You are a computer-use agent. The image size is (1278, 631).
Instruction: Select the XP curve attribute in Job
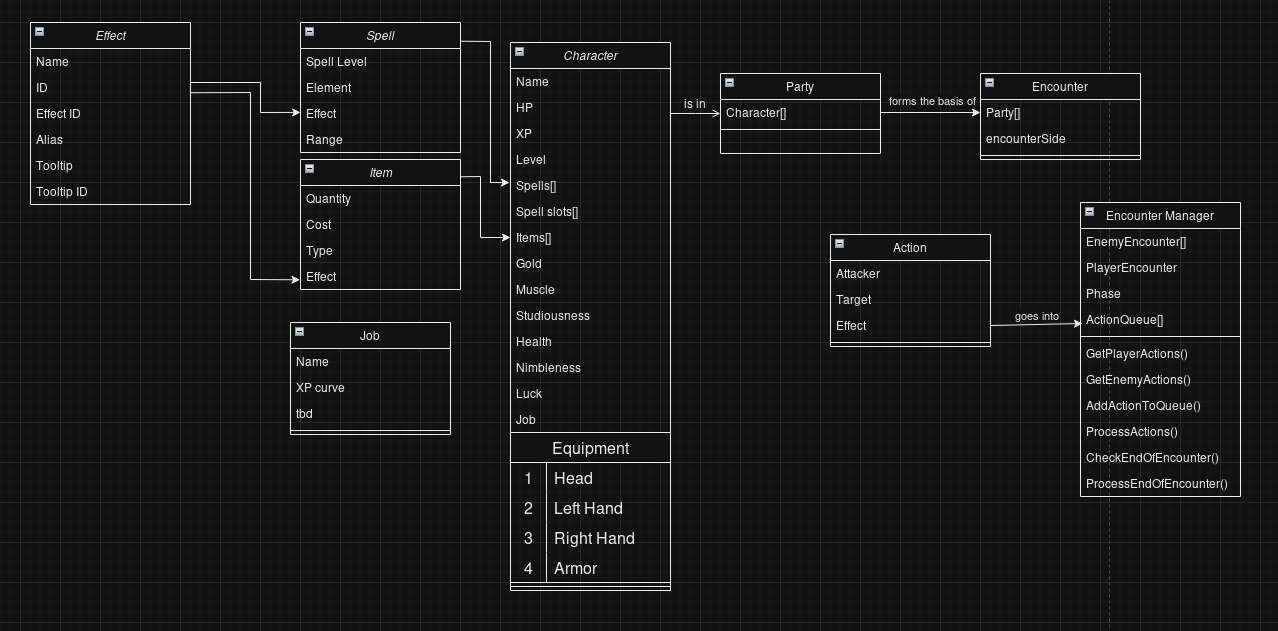coord(320,388)
